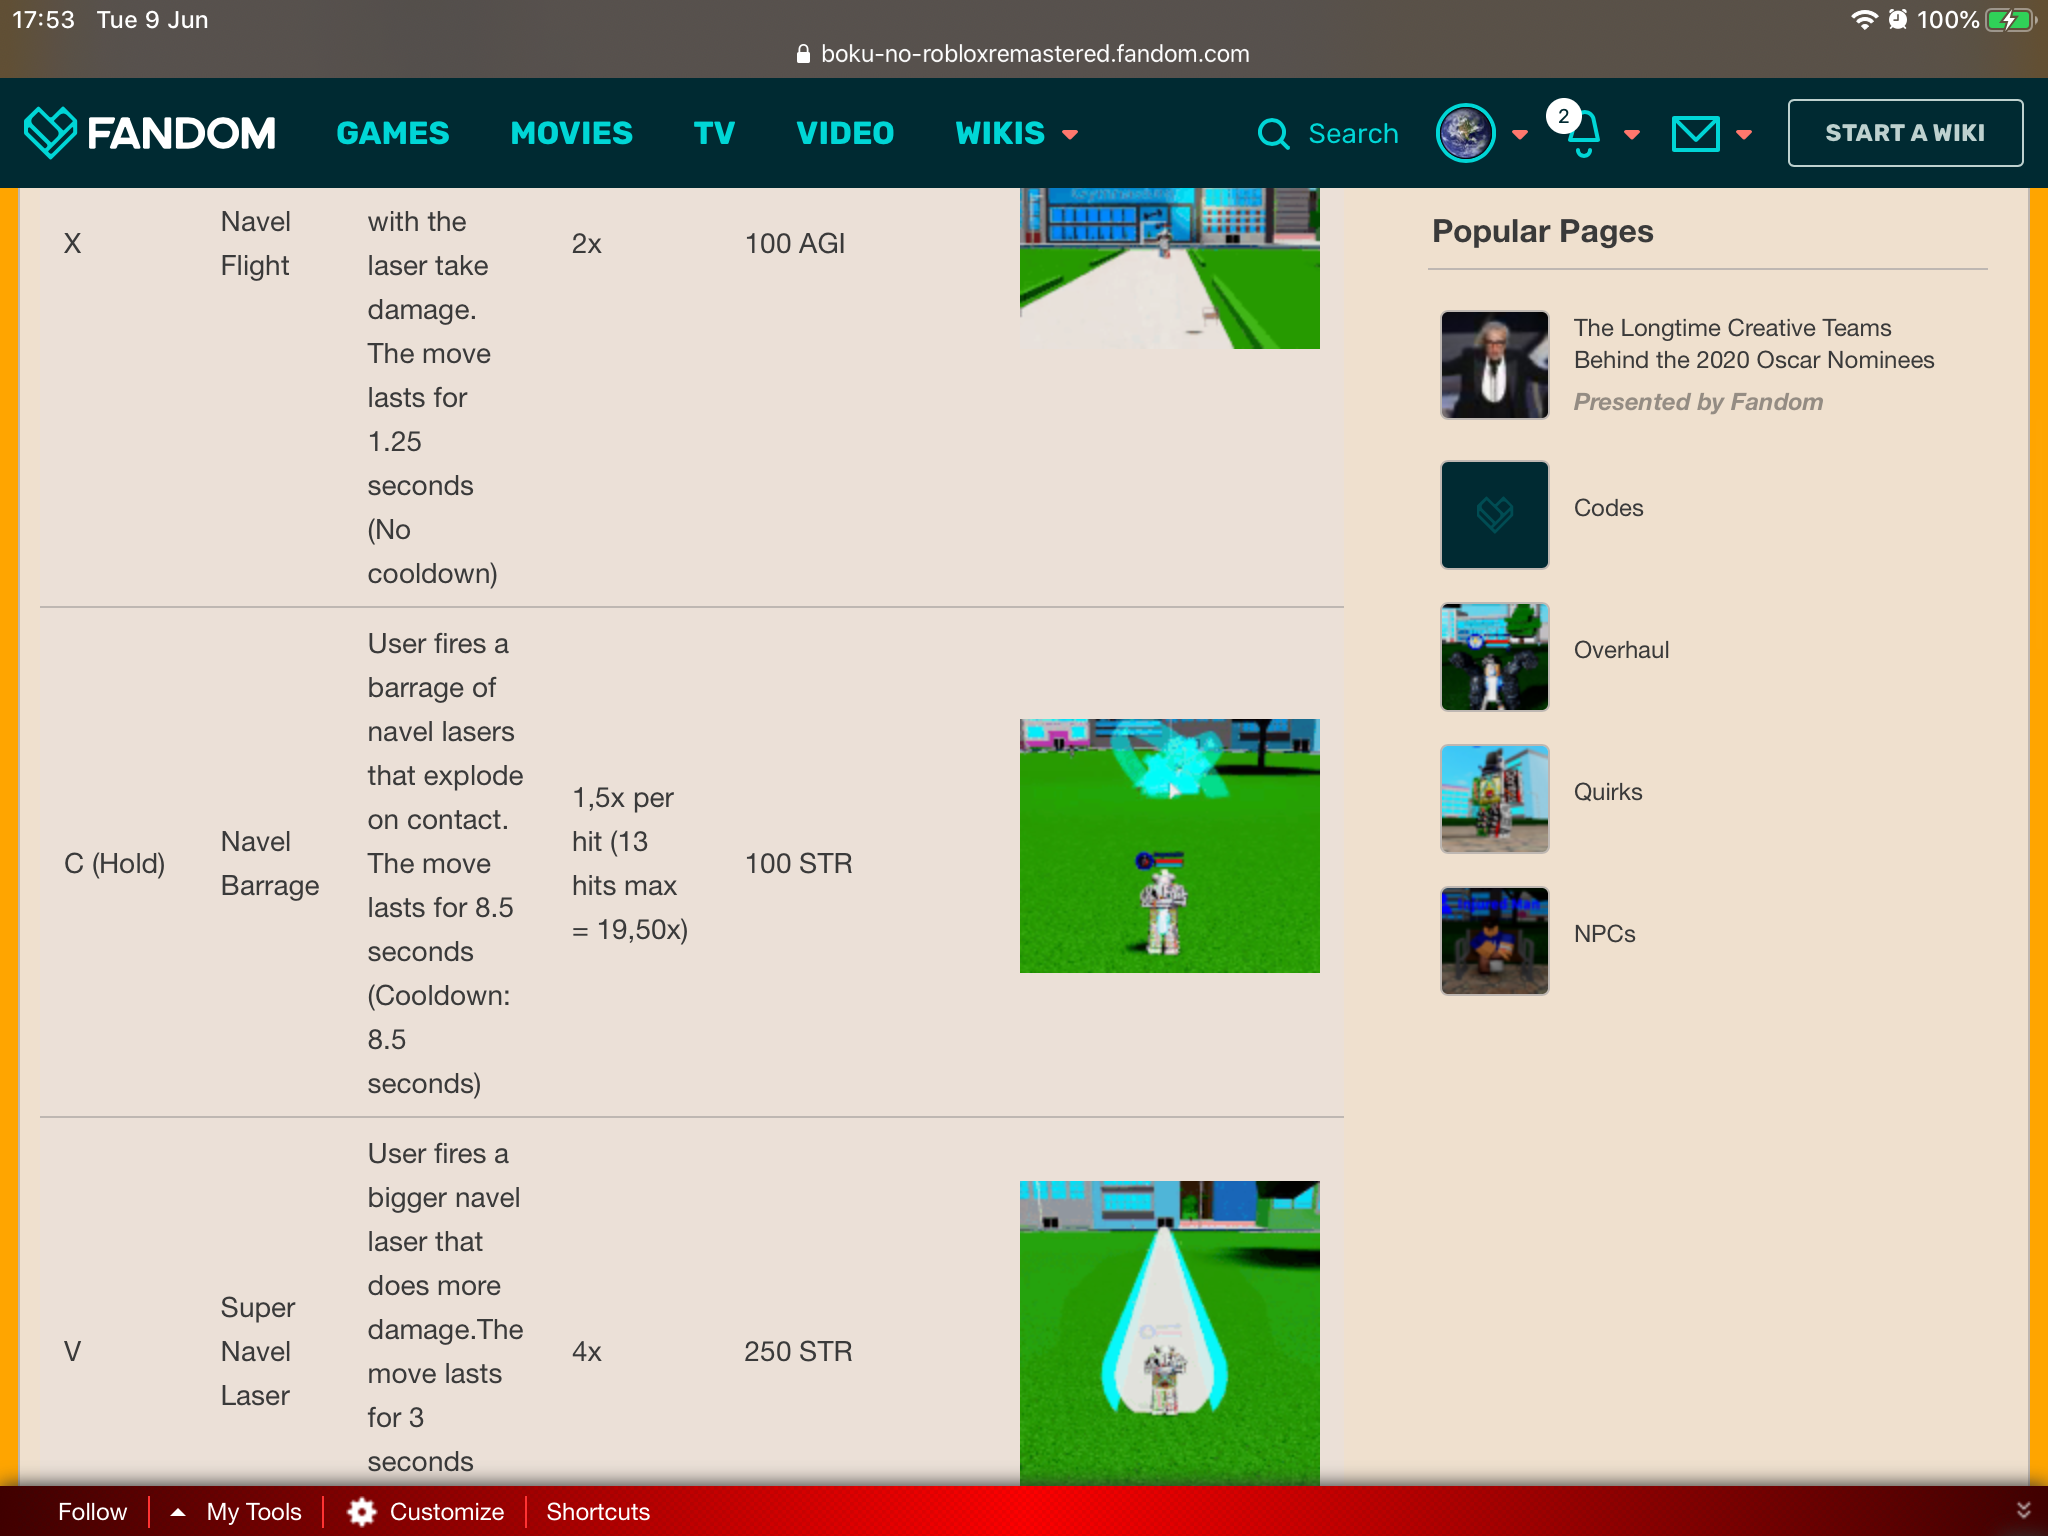This screenshot has width=2048, height=1536.
Task: Expand the WIKIS dropdown menu
Action: (x=1070, y=134)
